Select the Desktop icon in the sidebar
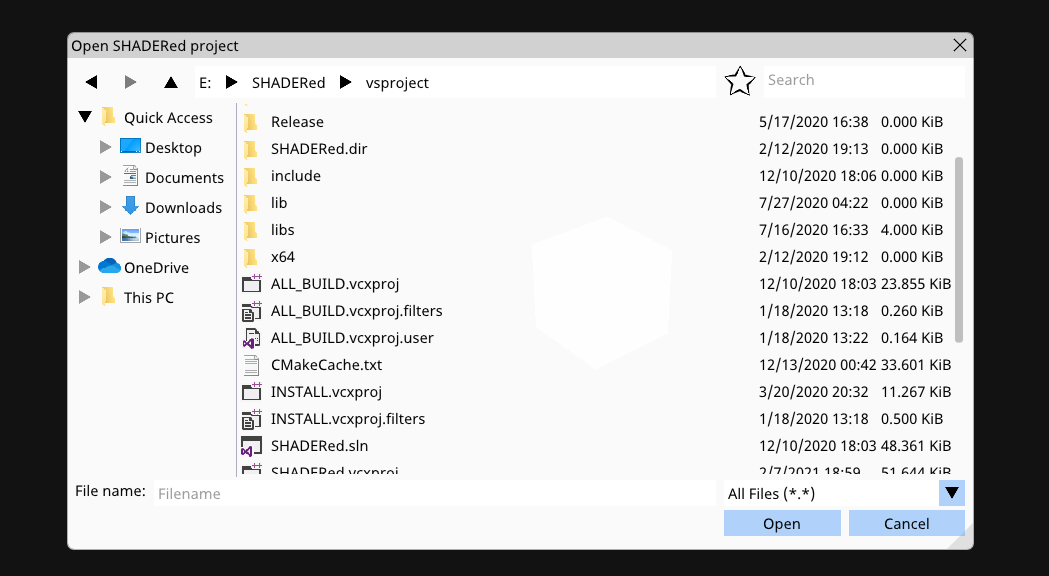Image resolution: width=1049 pixels, height=576 pixels. (130, 147)
